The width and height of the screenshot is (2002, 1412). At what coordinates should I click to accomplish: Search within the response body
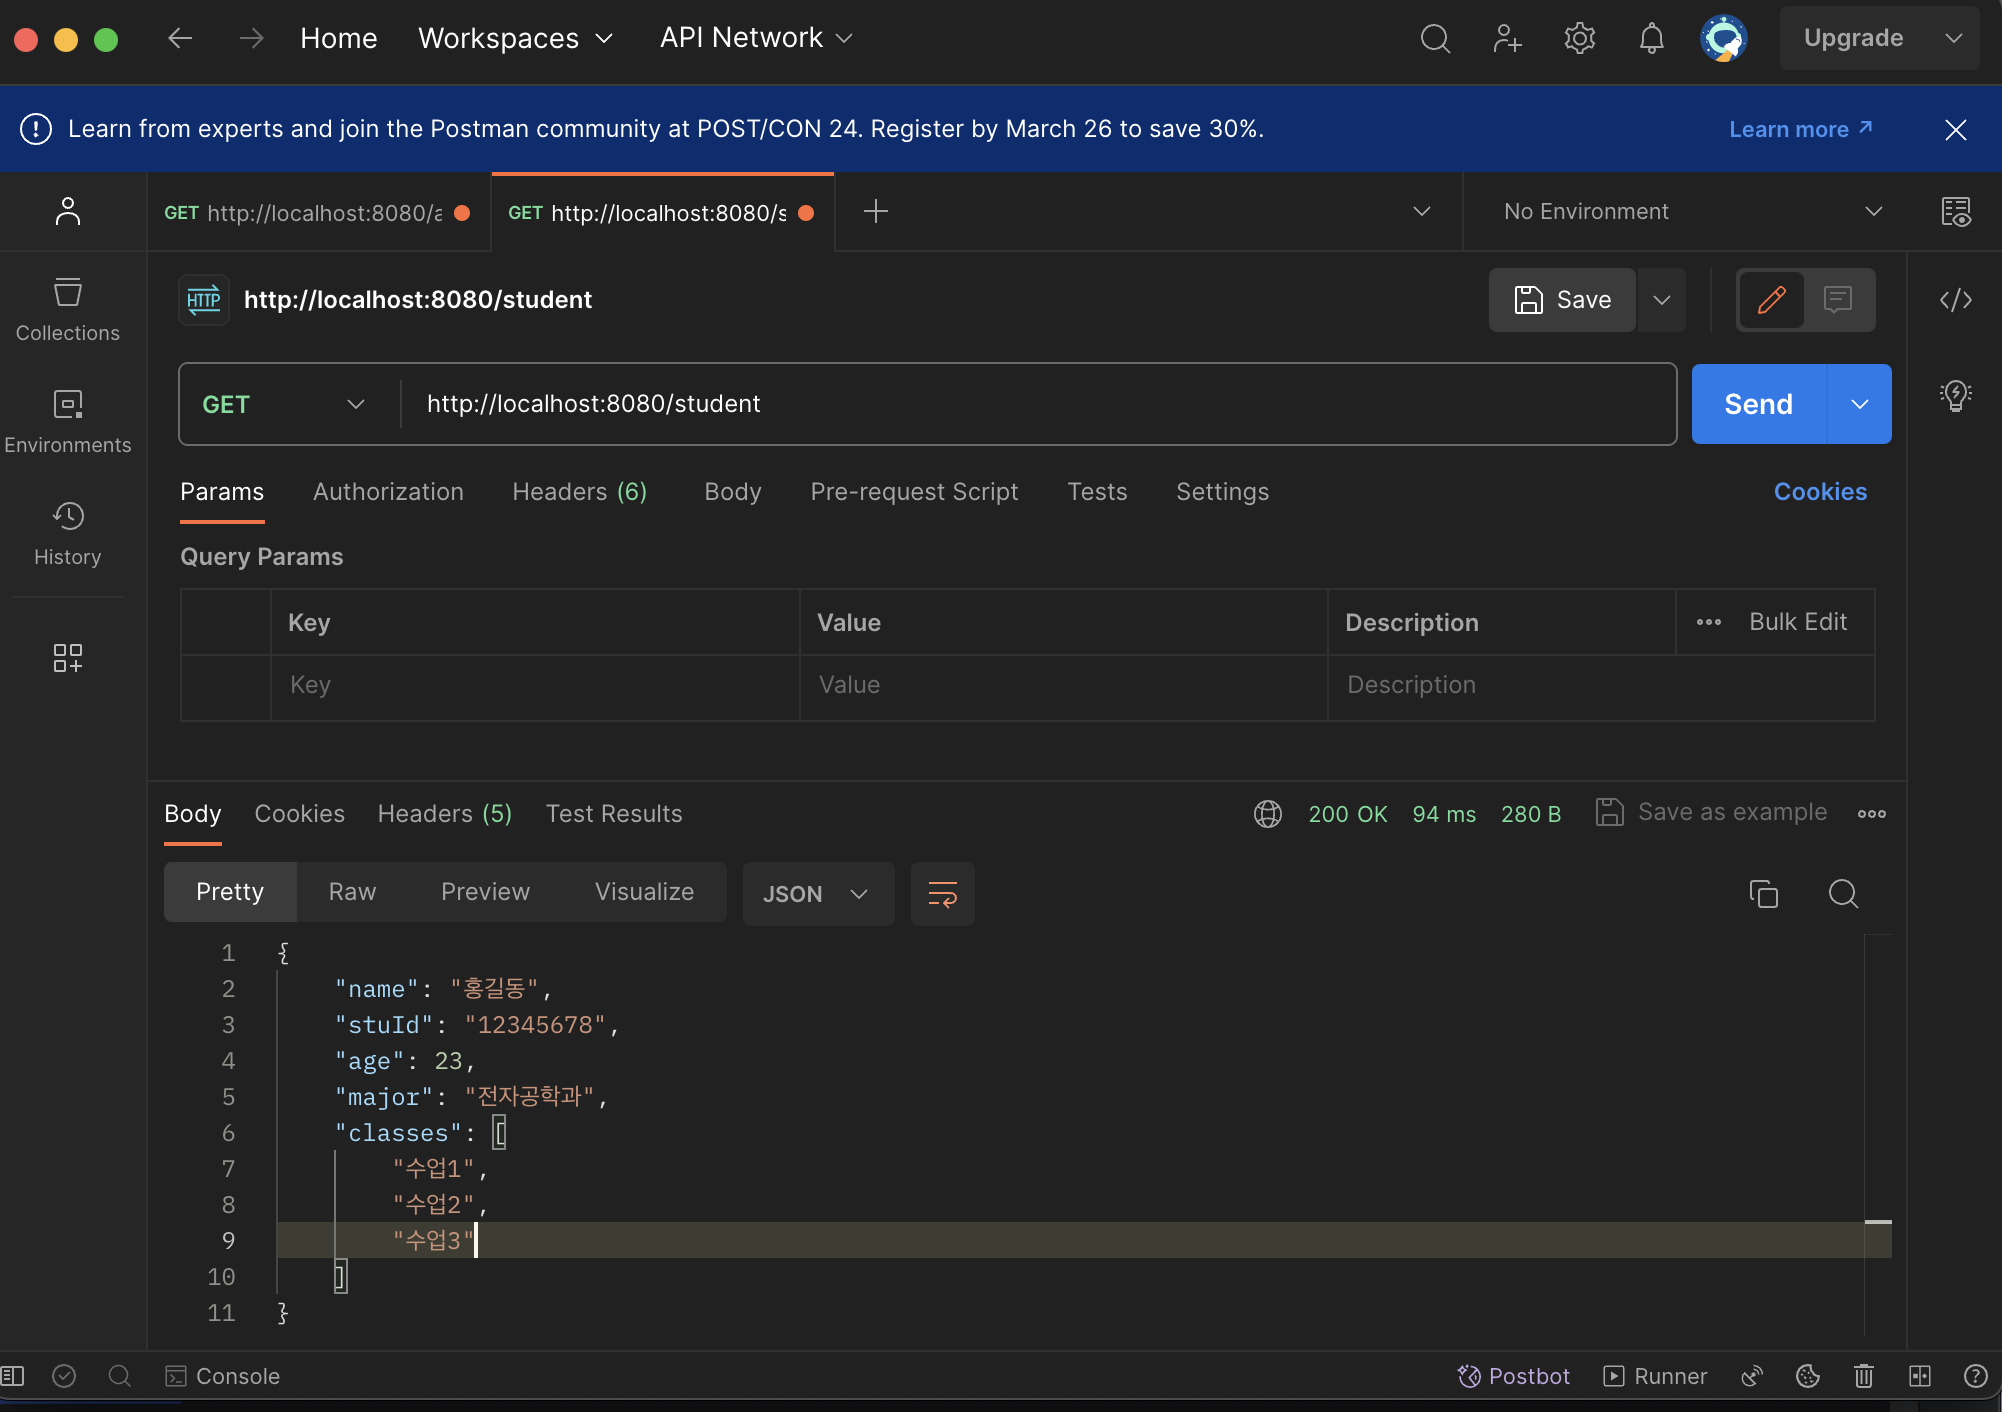(1842, 893)
